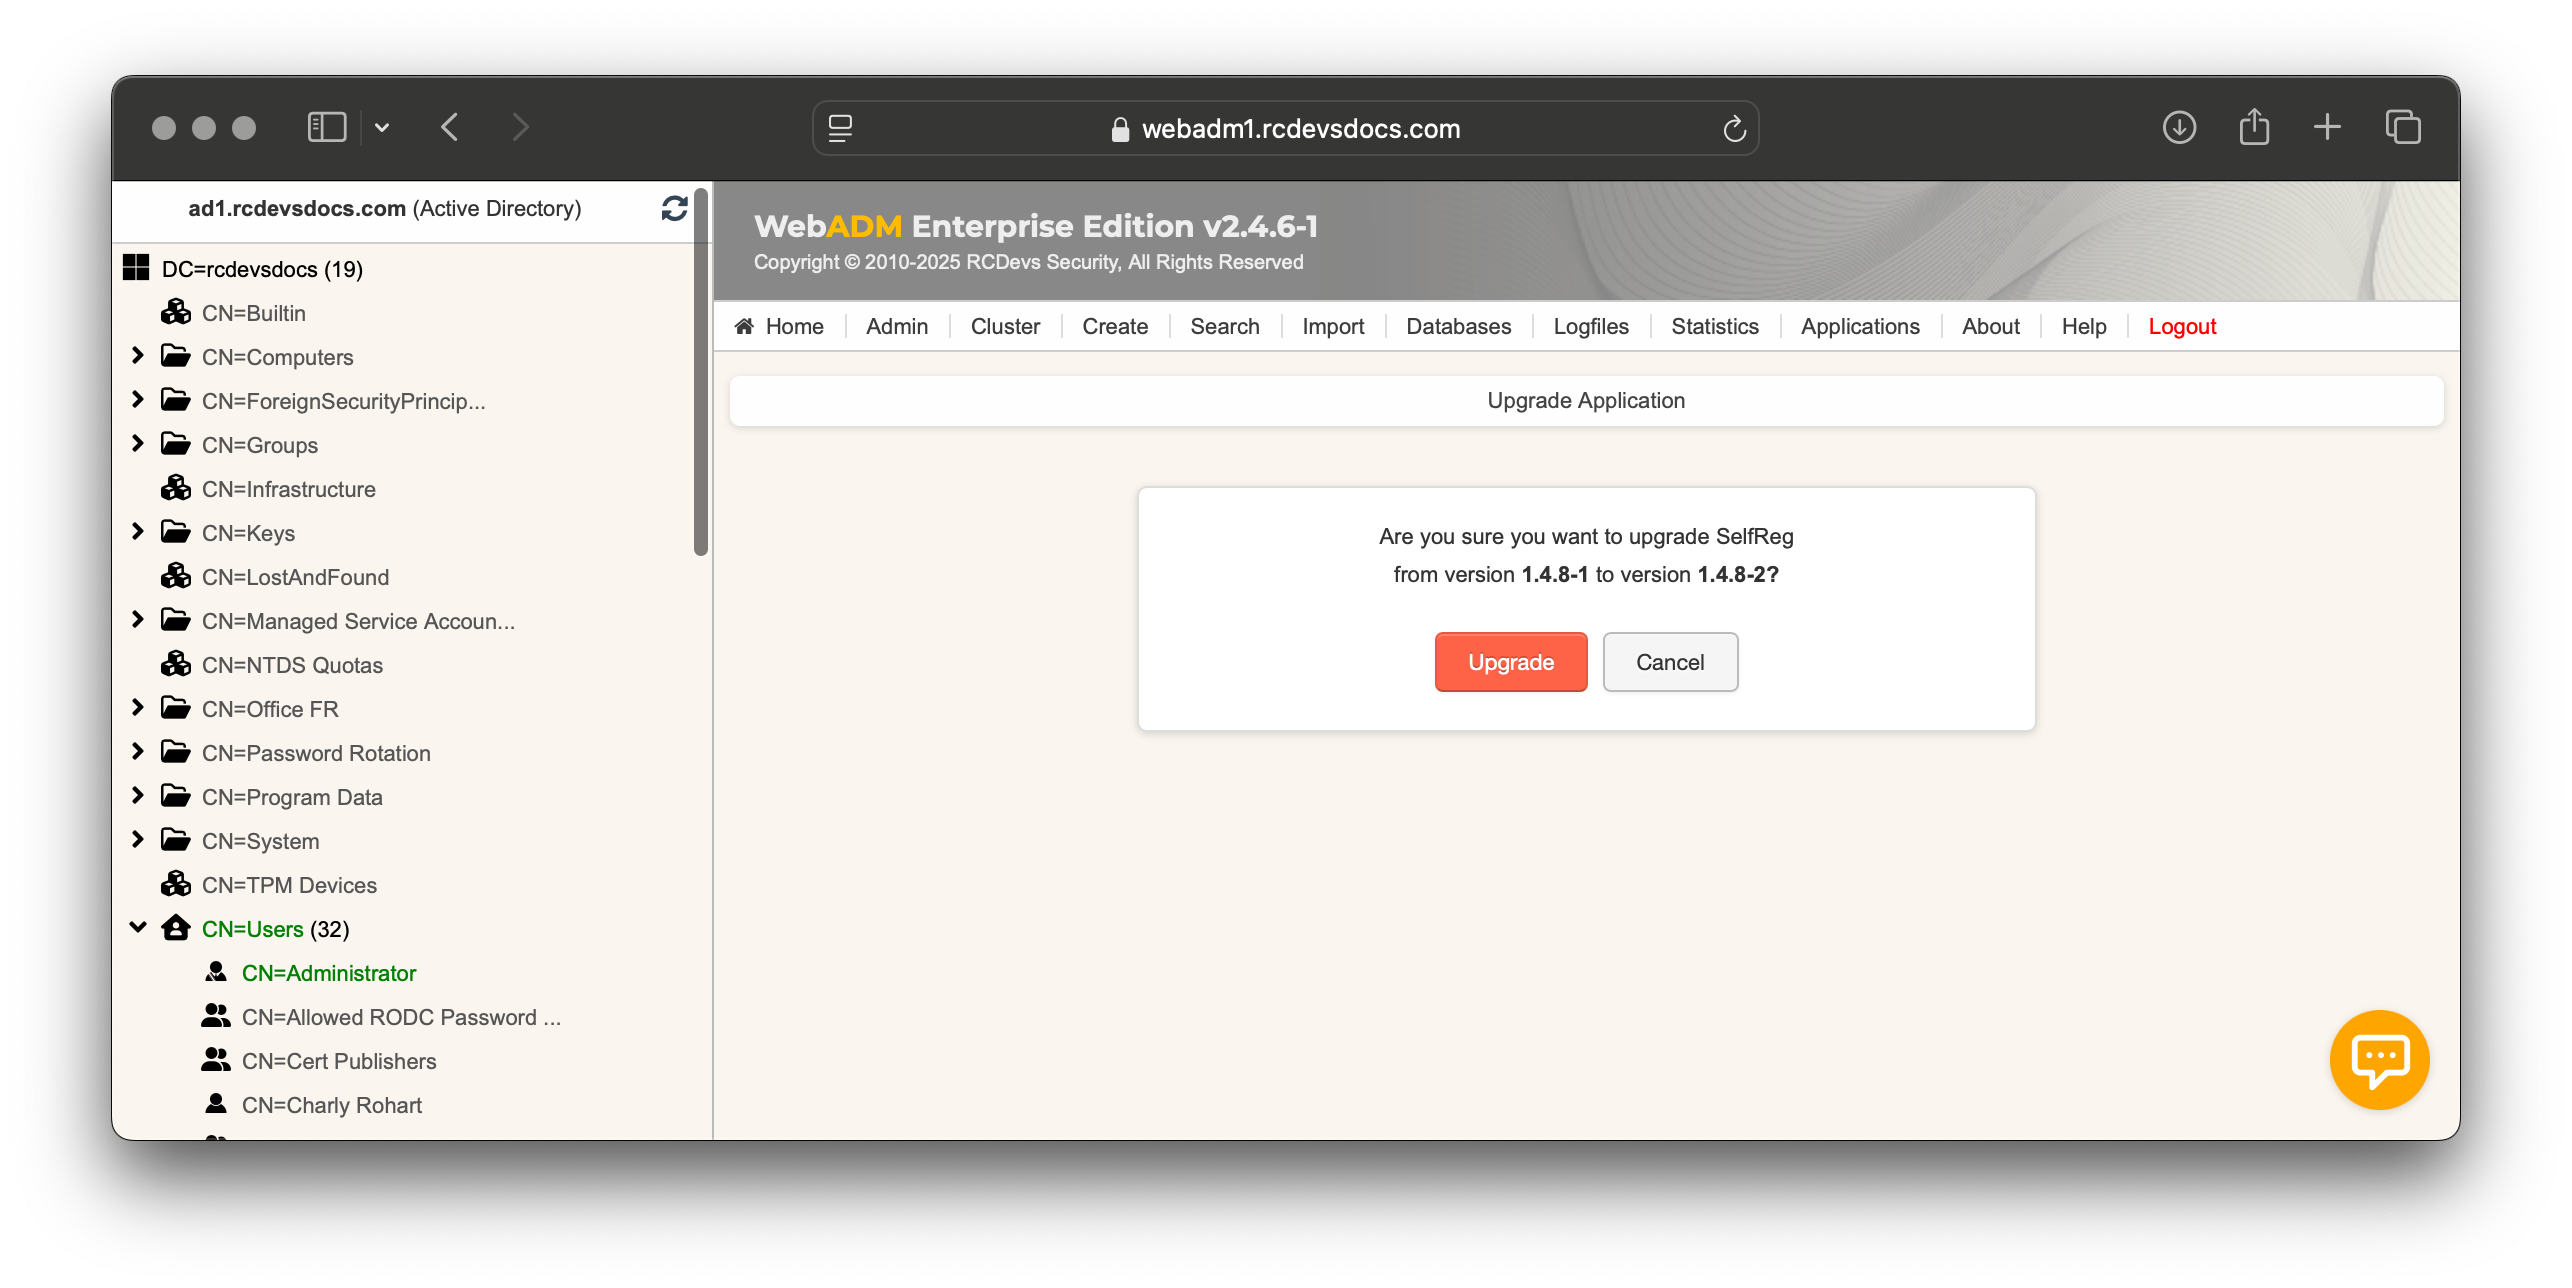
Task: Click the CN=Builtin container icon
Action: 176,312
